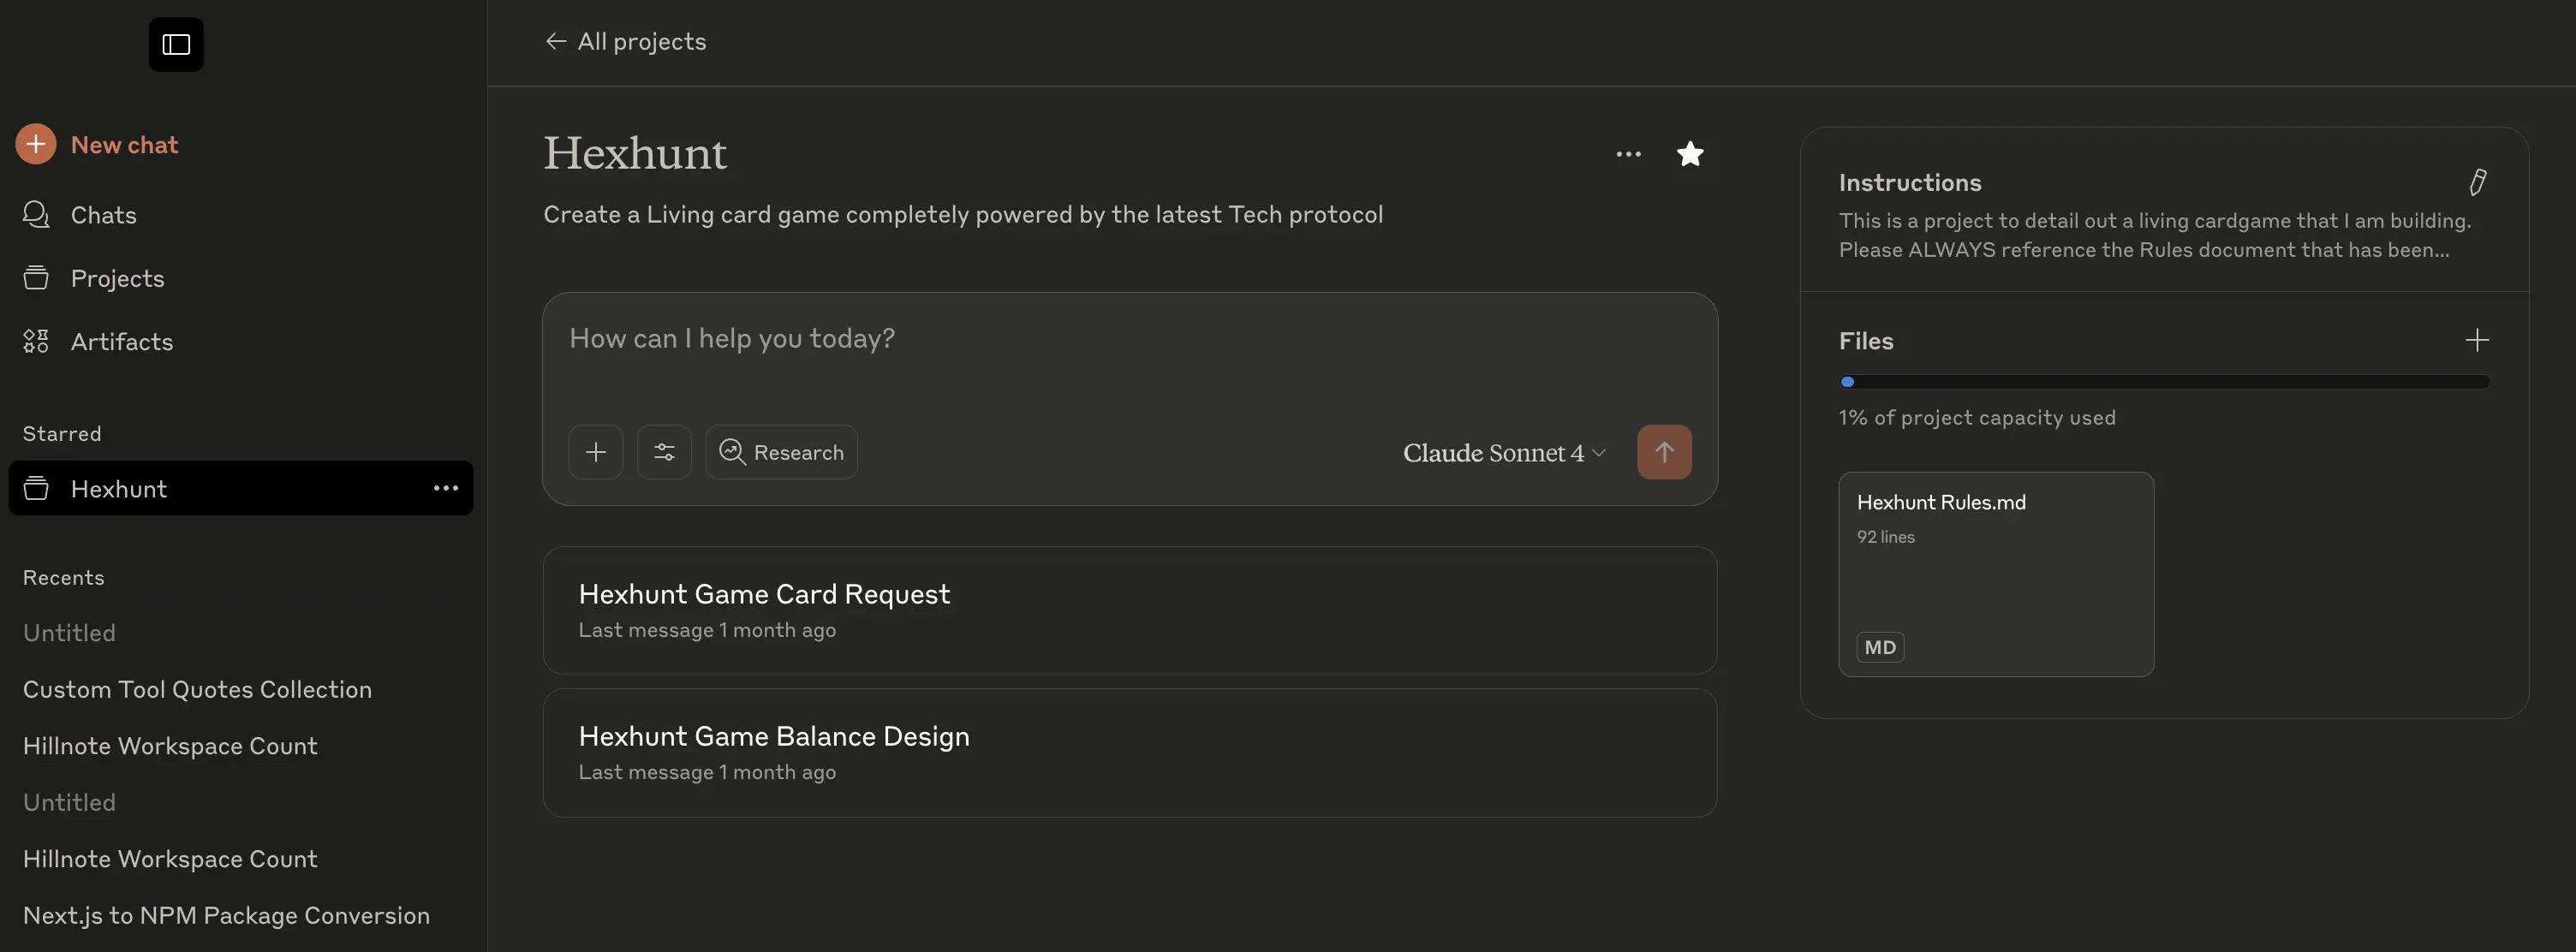Open search and tools settings slider icon
This screenshot has width=2576, height=952.
pos(664,452)
